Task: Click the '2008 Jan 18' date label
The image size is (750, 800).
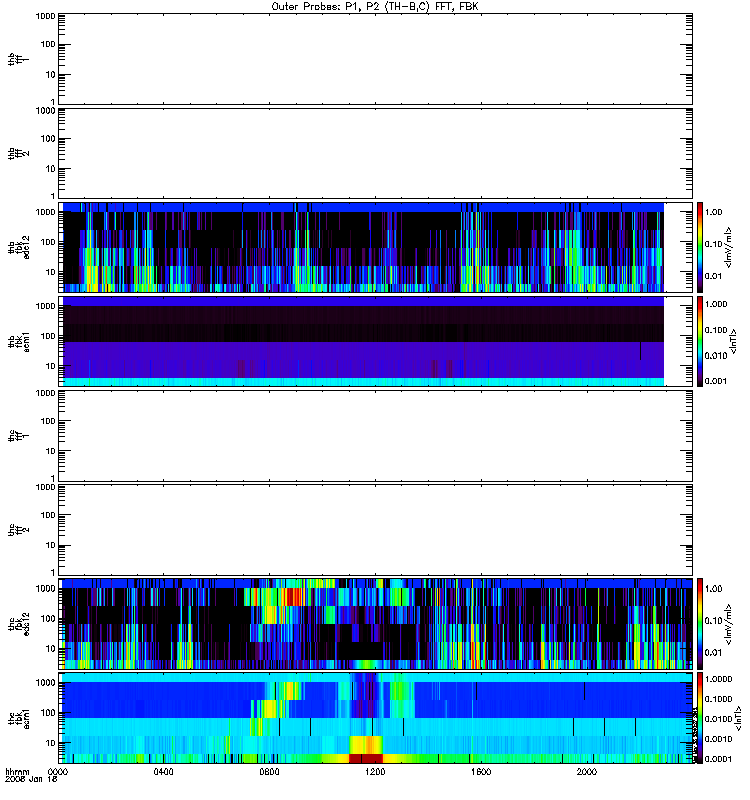Action: 31,780
